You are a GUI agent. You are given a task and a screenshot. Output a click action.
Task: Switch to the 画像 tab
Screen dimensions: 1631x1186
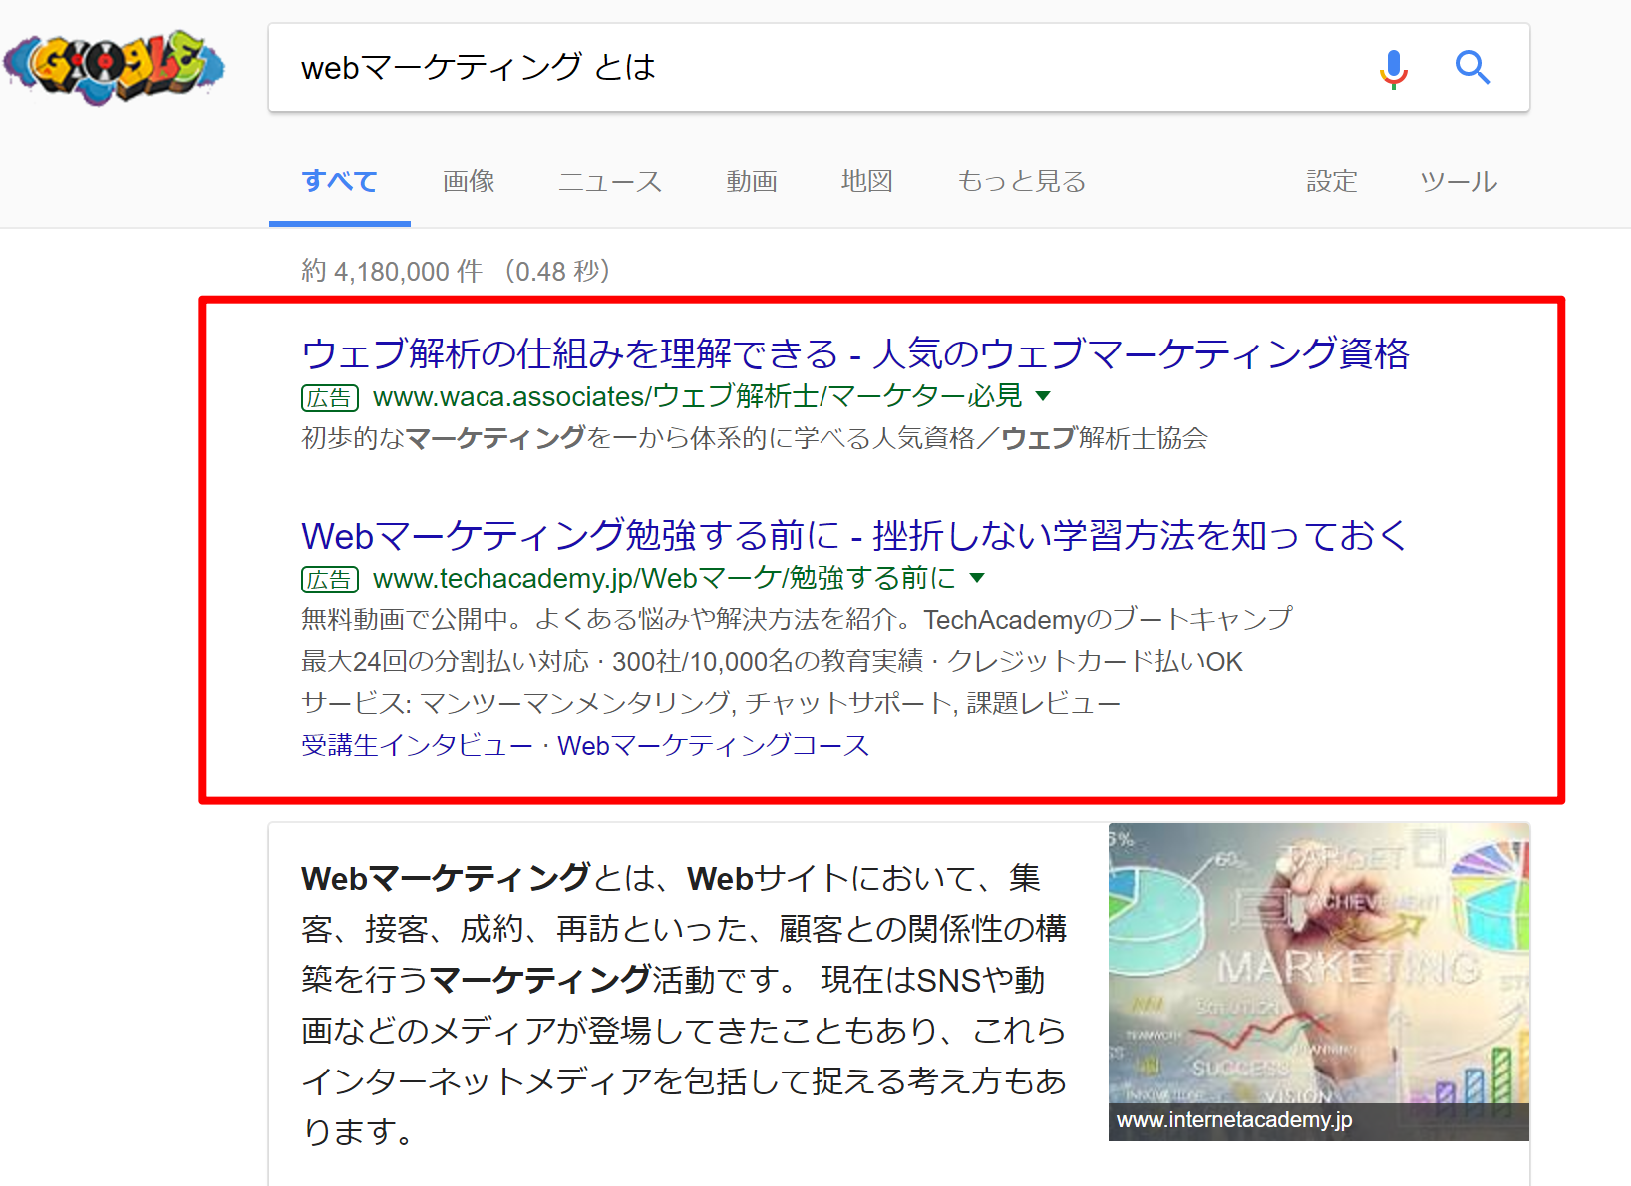(x=469, y=181)
